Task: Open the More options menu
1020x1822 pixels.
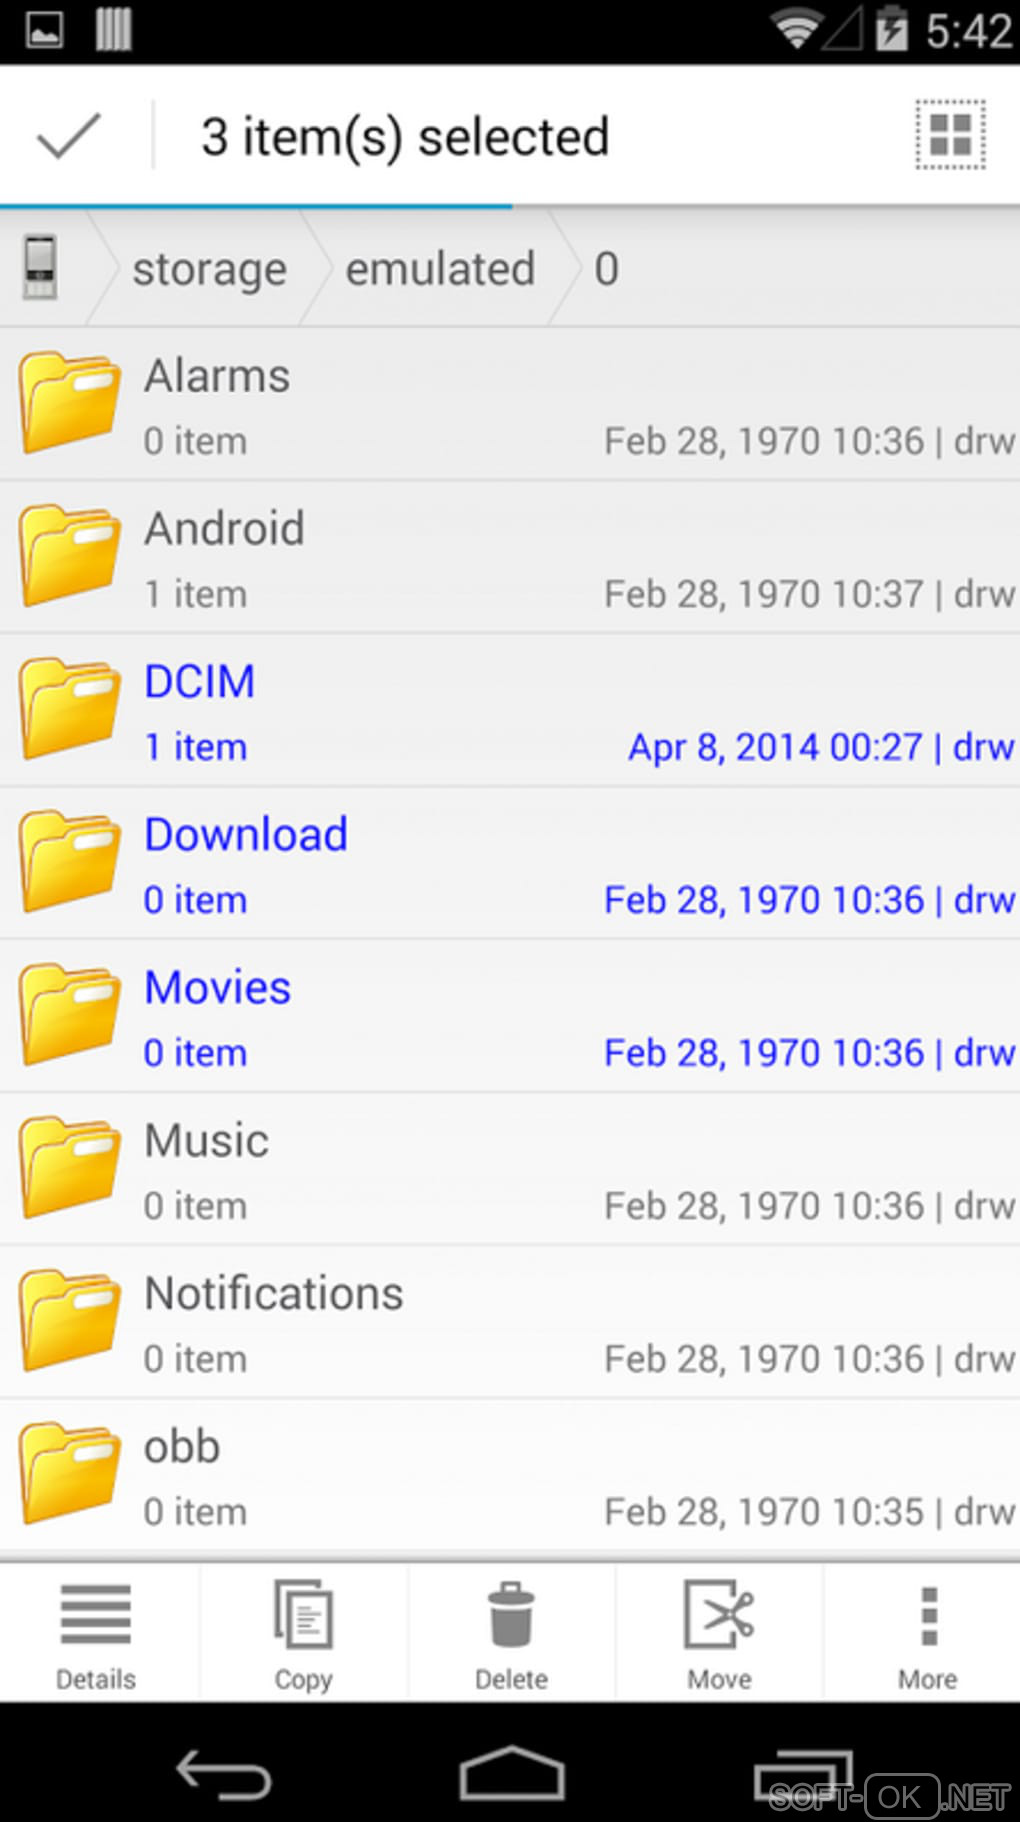Action: 927,1633
